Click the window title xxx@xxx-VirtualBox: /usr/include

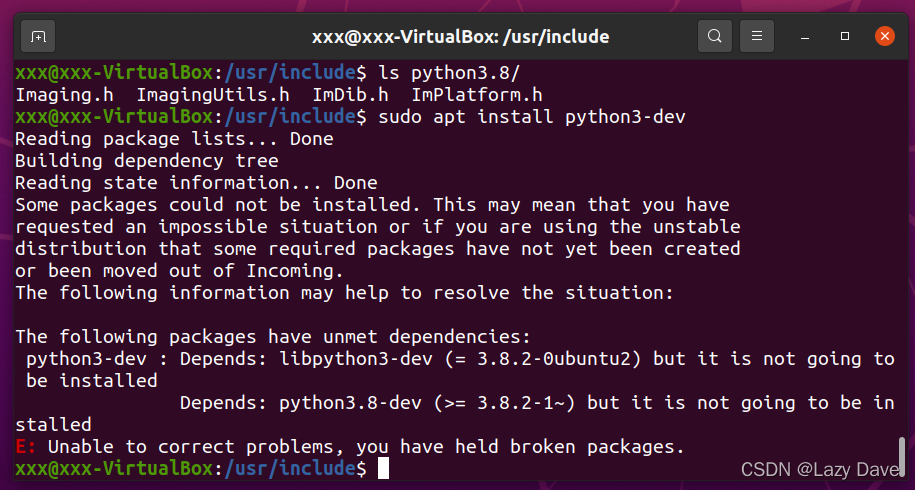click(x=460, y=37)
